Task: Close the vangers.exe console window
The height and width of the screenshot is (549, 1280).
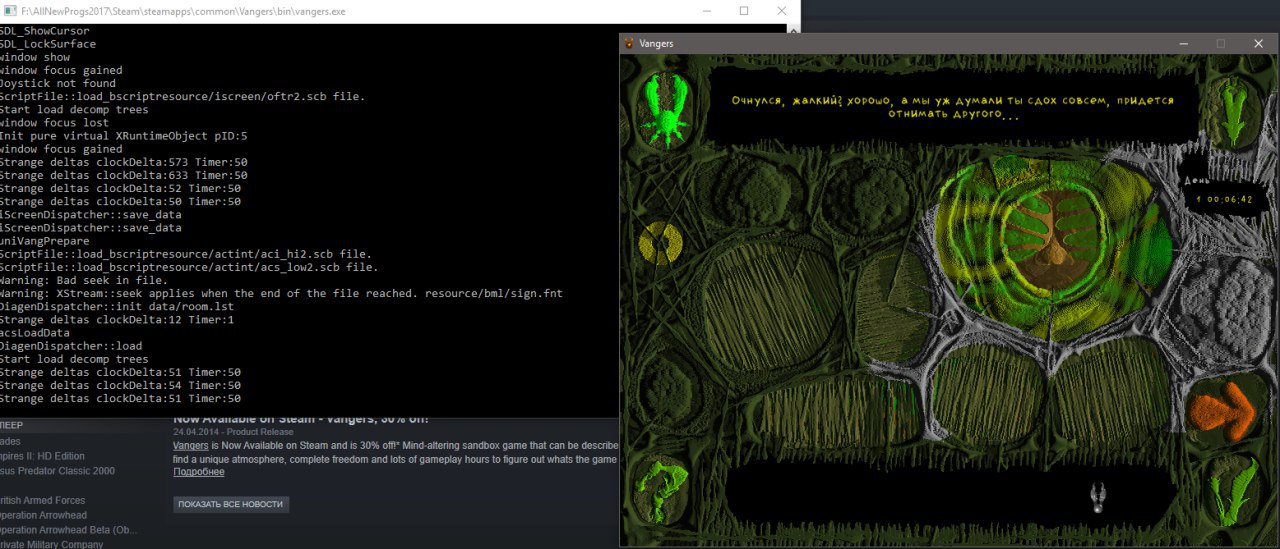Action: pos(782,11)
